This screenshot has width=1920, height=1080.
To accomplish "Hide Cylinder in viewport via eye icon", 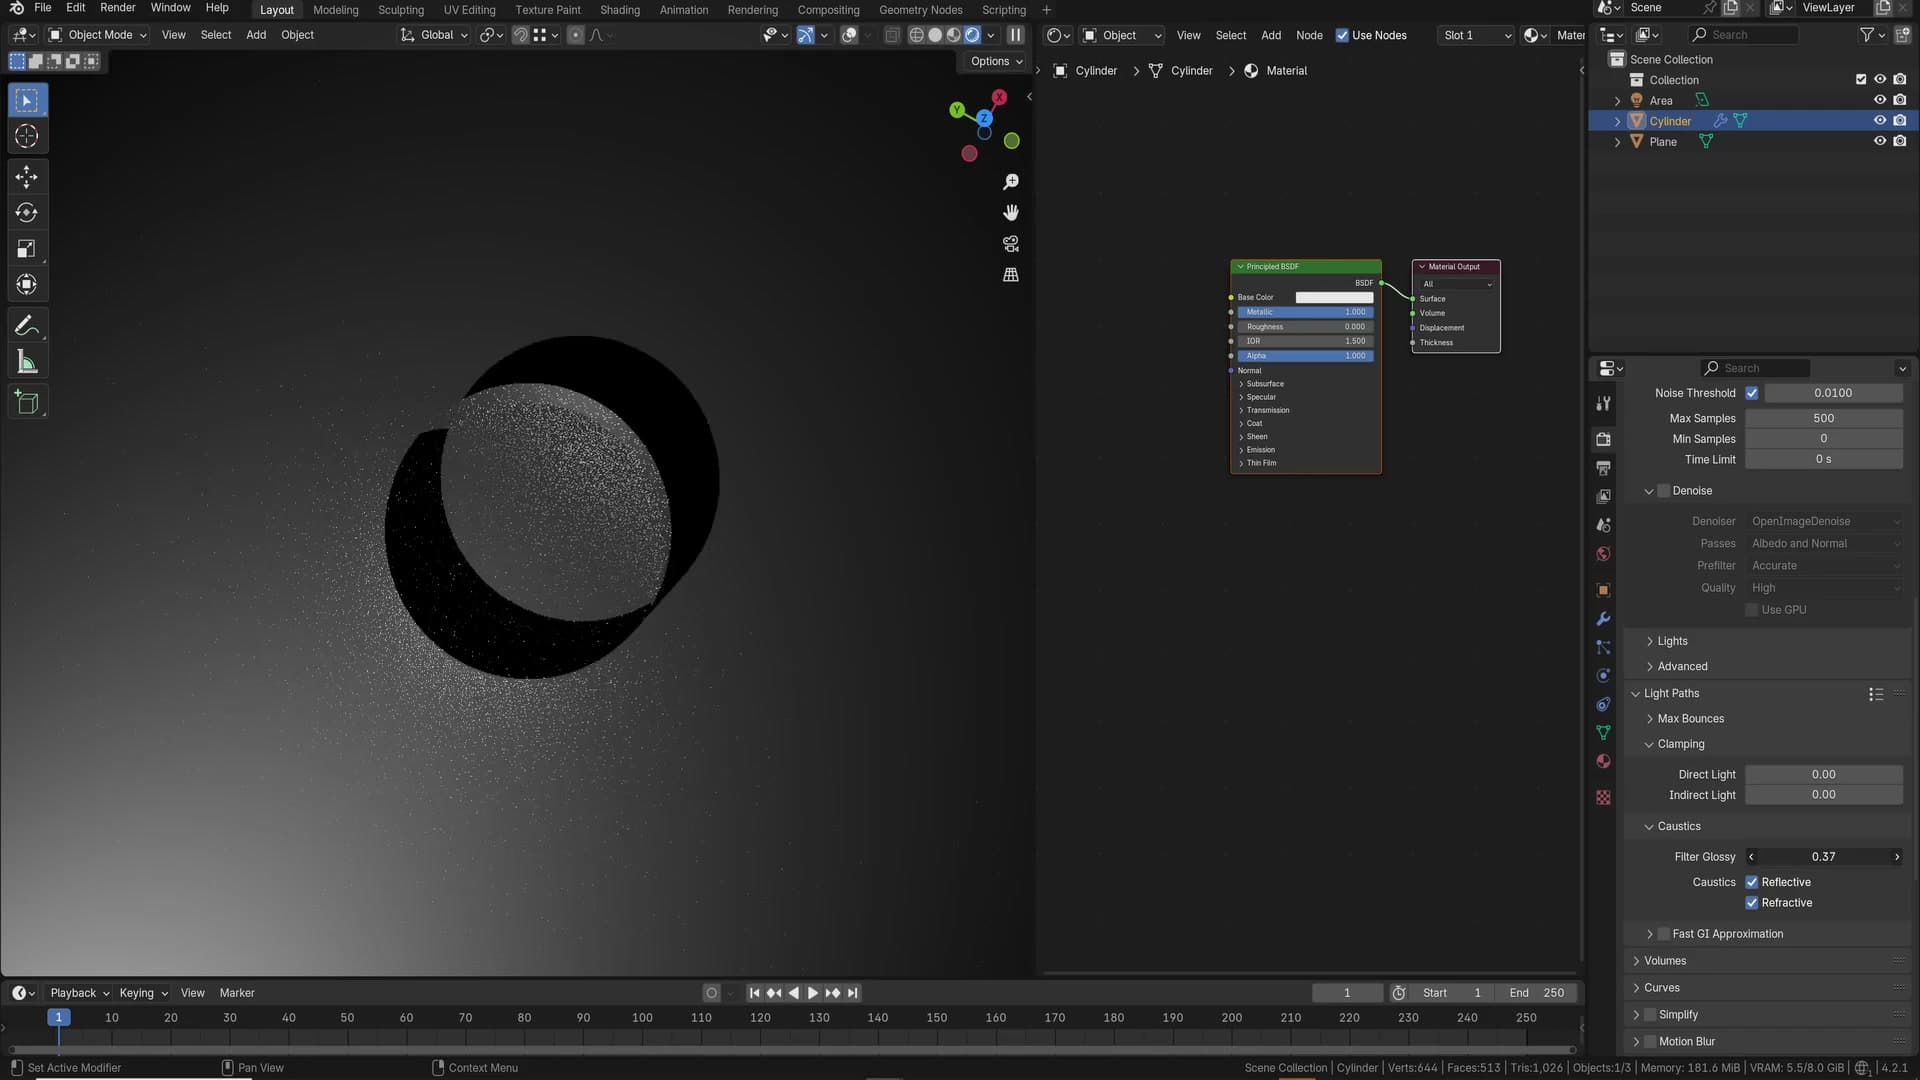I will [1880, 121].
